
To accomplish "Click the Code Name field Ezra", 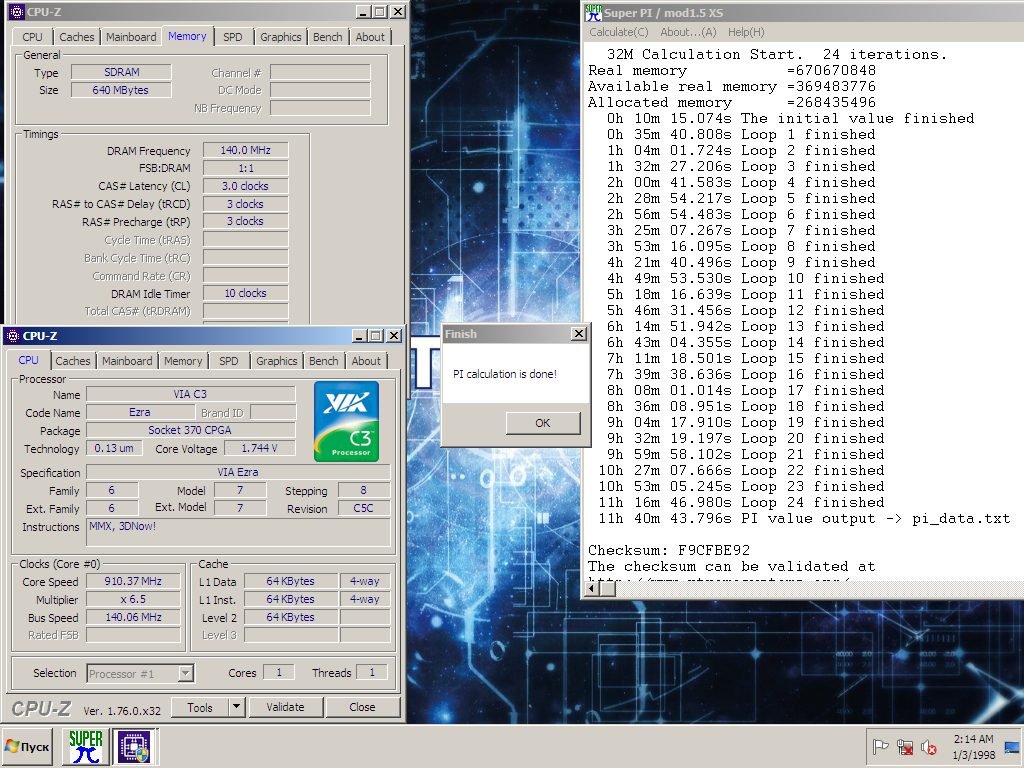I will pyautogui.click(x=140, y=412).
